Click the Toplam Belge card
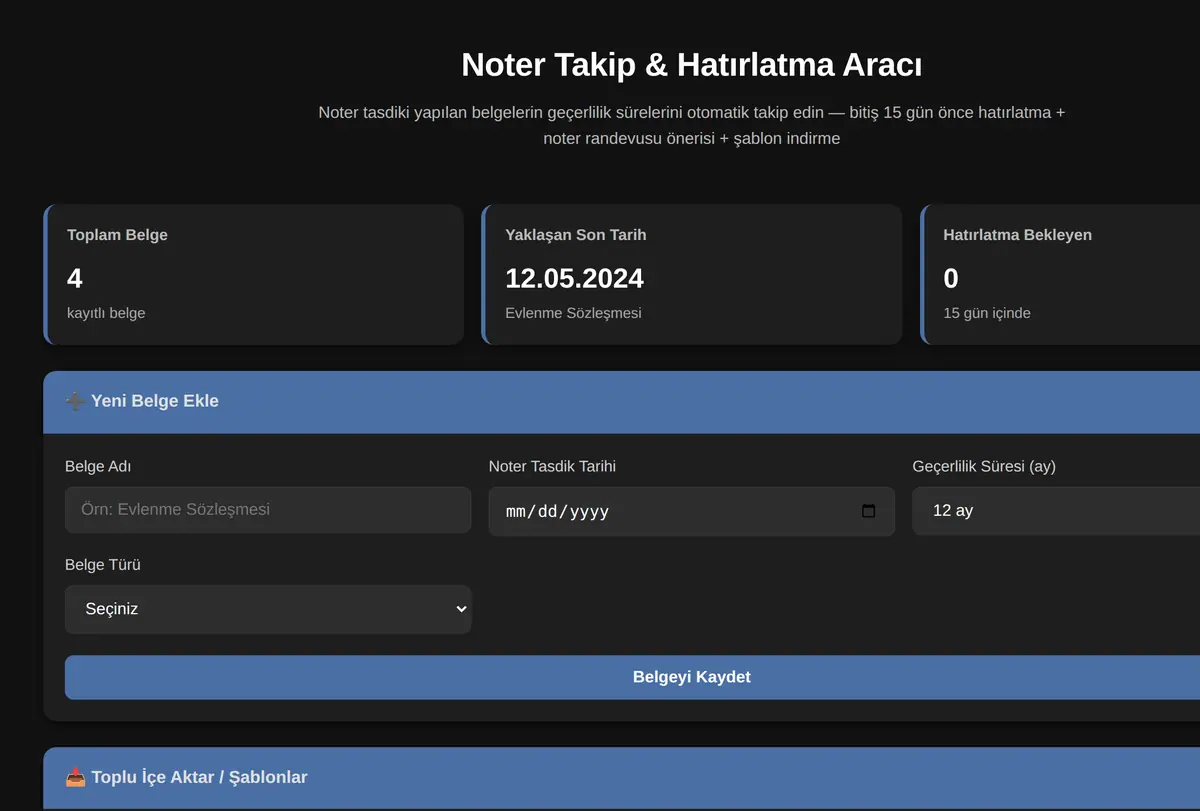The height and width of the screenshot is (811, 1200). 254,275
